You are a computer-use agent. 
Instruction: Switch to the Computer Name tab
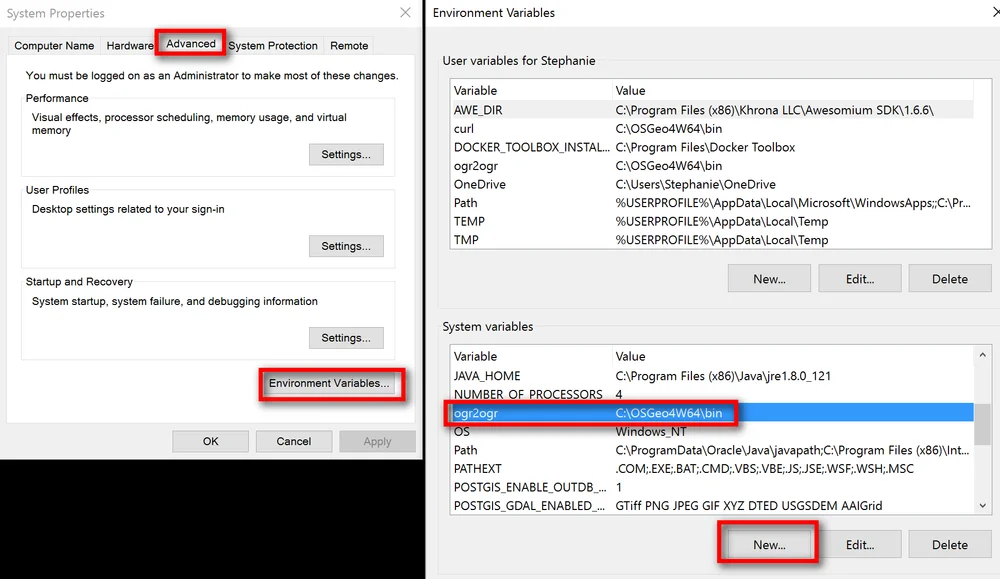53,45
